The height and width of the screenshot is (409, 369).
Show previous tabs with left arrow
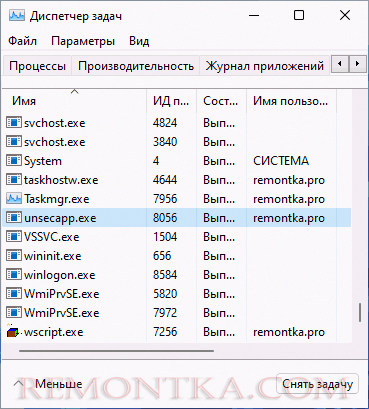(x=340, y=63)
